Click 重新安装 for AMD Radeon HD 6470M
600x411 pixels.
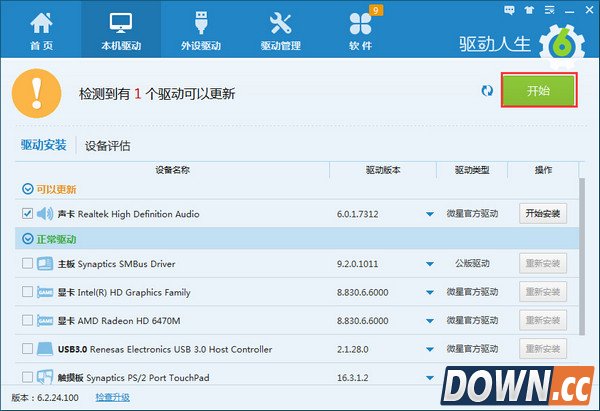[x=543, y=320]
